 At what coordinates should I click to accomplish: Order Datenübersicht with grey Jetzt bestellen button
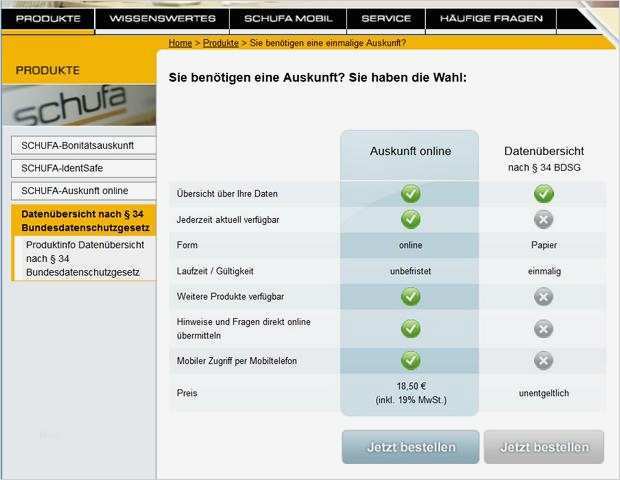coord(544,447)
